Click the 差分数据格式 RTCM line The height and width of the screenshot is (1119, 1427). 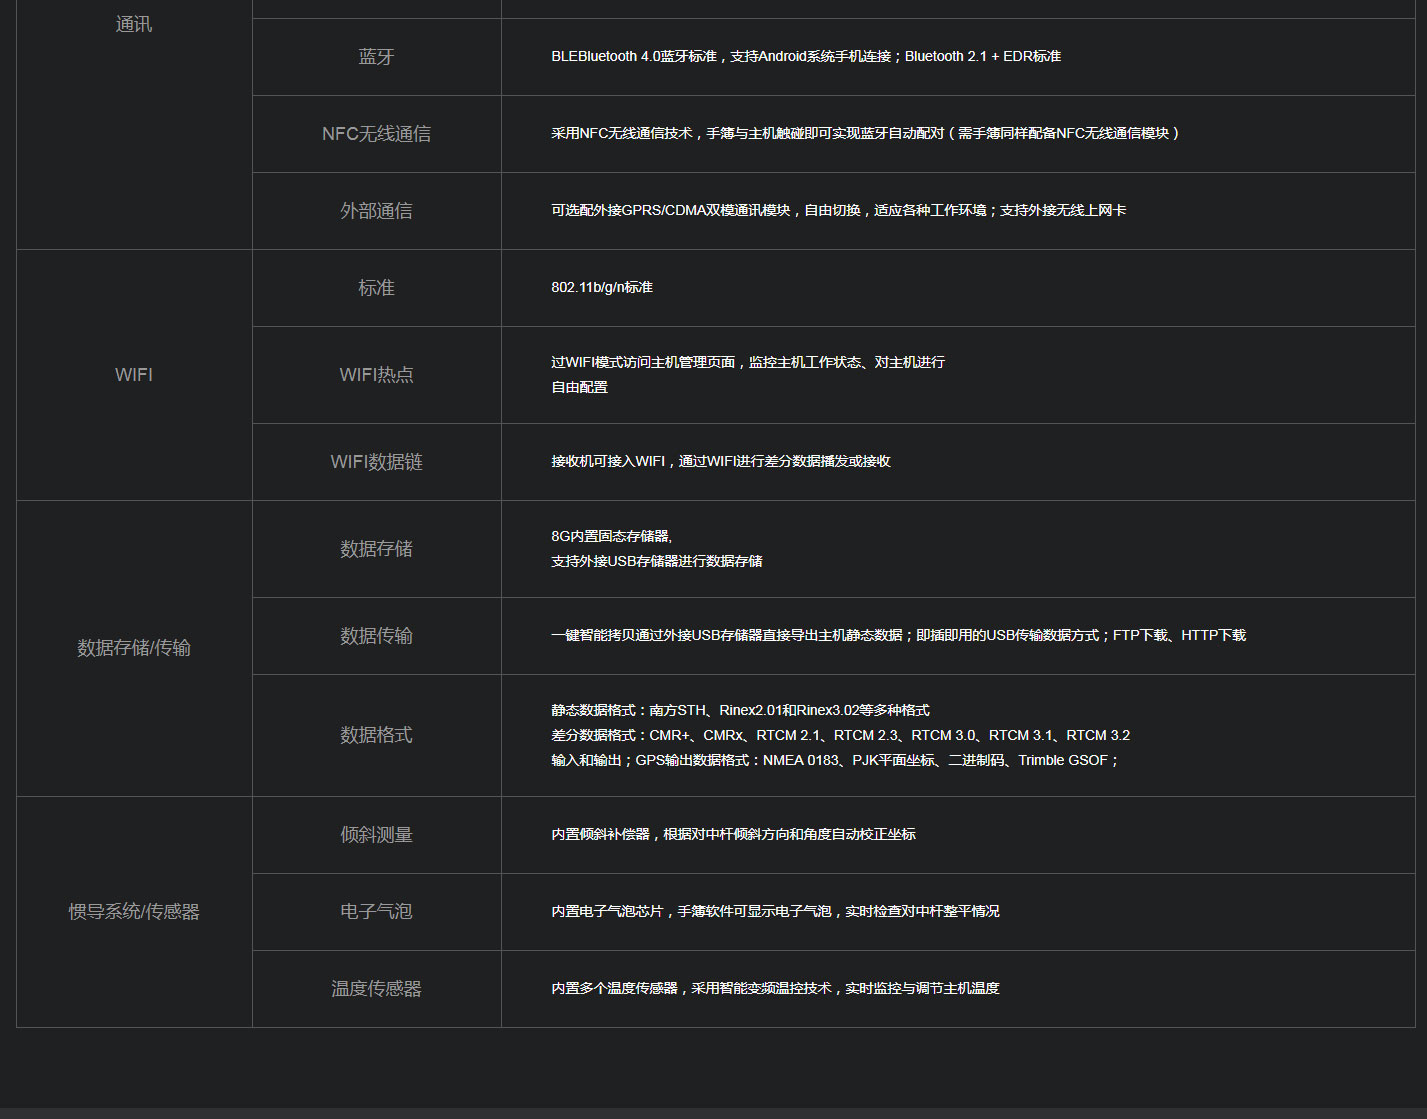coord(841,735)
